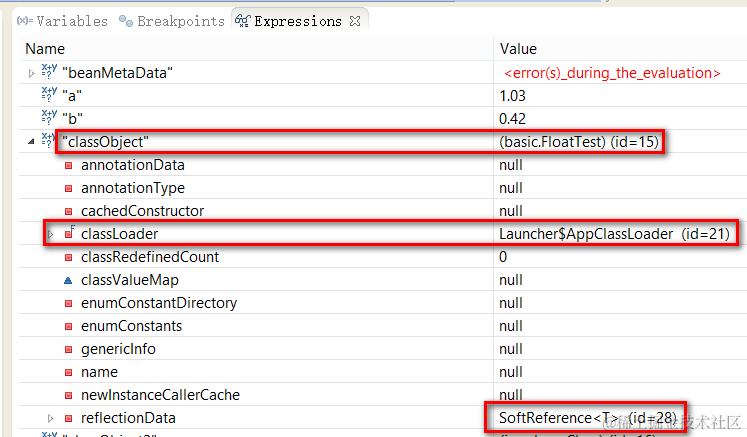This screenshot has width=747, height=437.
Task: Click field icon beside annotationData
Action: click(x=69, y=165)
